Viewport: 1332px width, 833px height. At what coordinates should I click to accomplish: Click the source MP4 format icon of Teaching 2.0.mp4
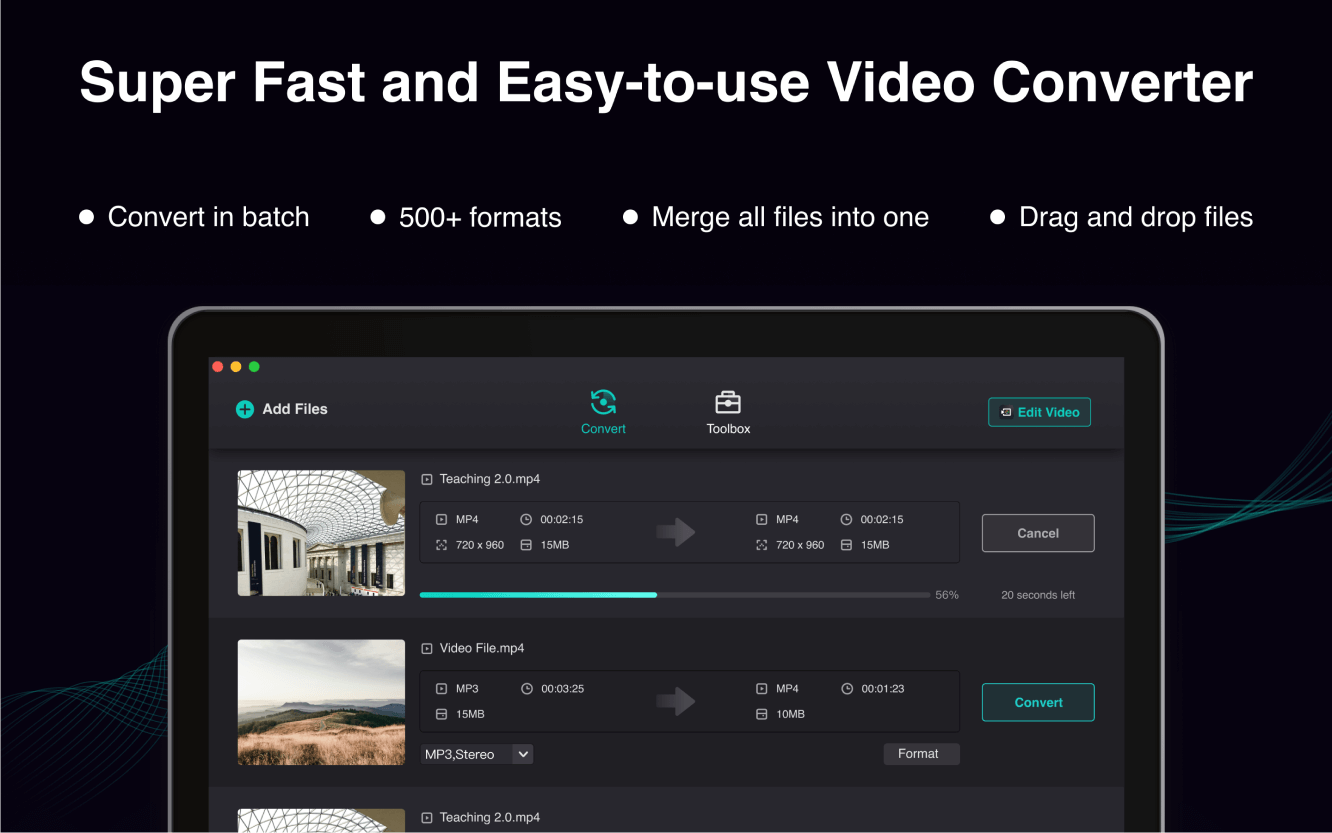[442, 519]
